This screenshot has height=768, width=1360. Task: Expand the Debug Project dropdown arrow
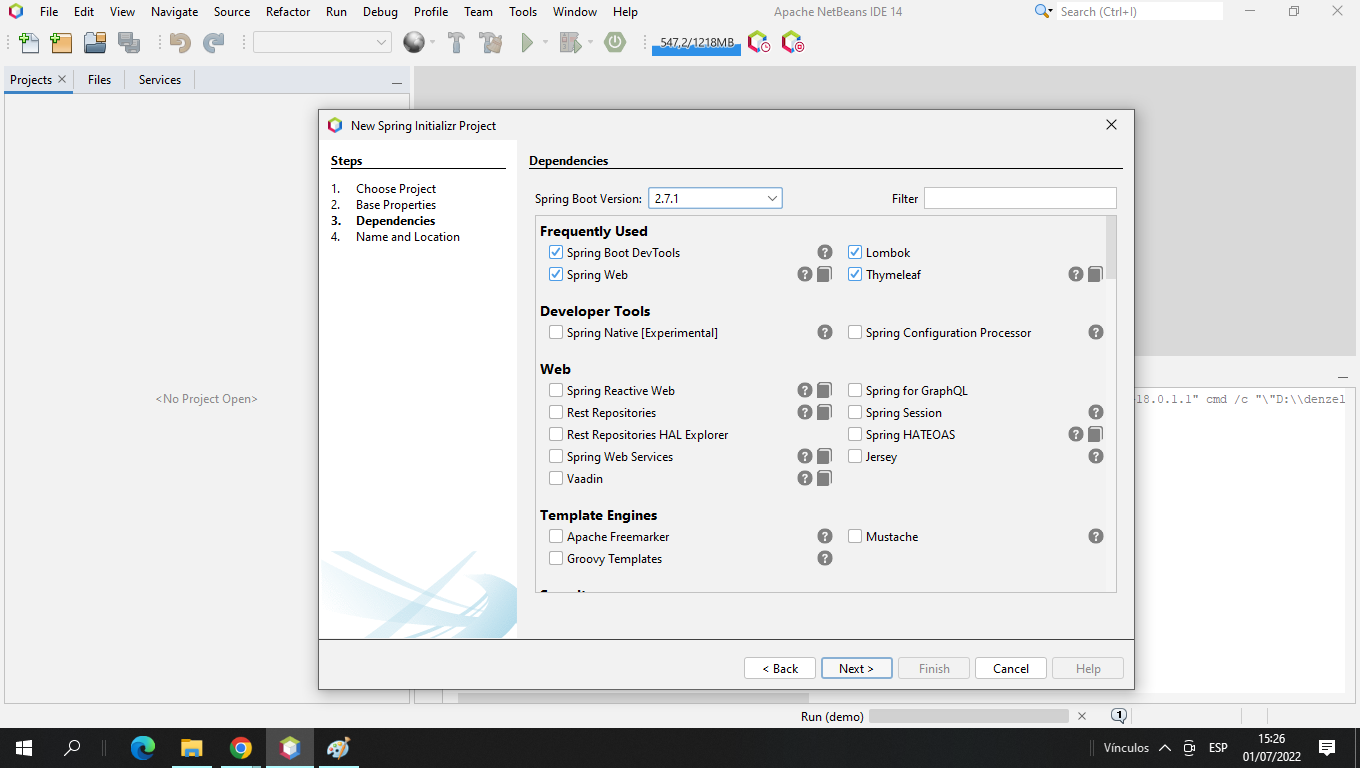point(590,43)
